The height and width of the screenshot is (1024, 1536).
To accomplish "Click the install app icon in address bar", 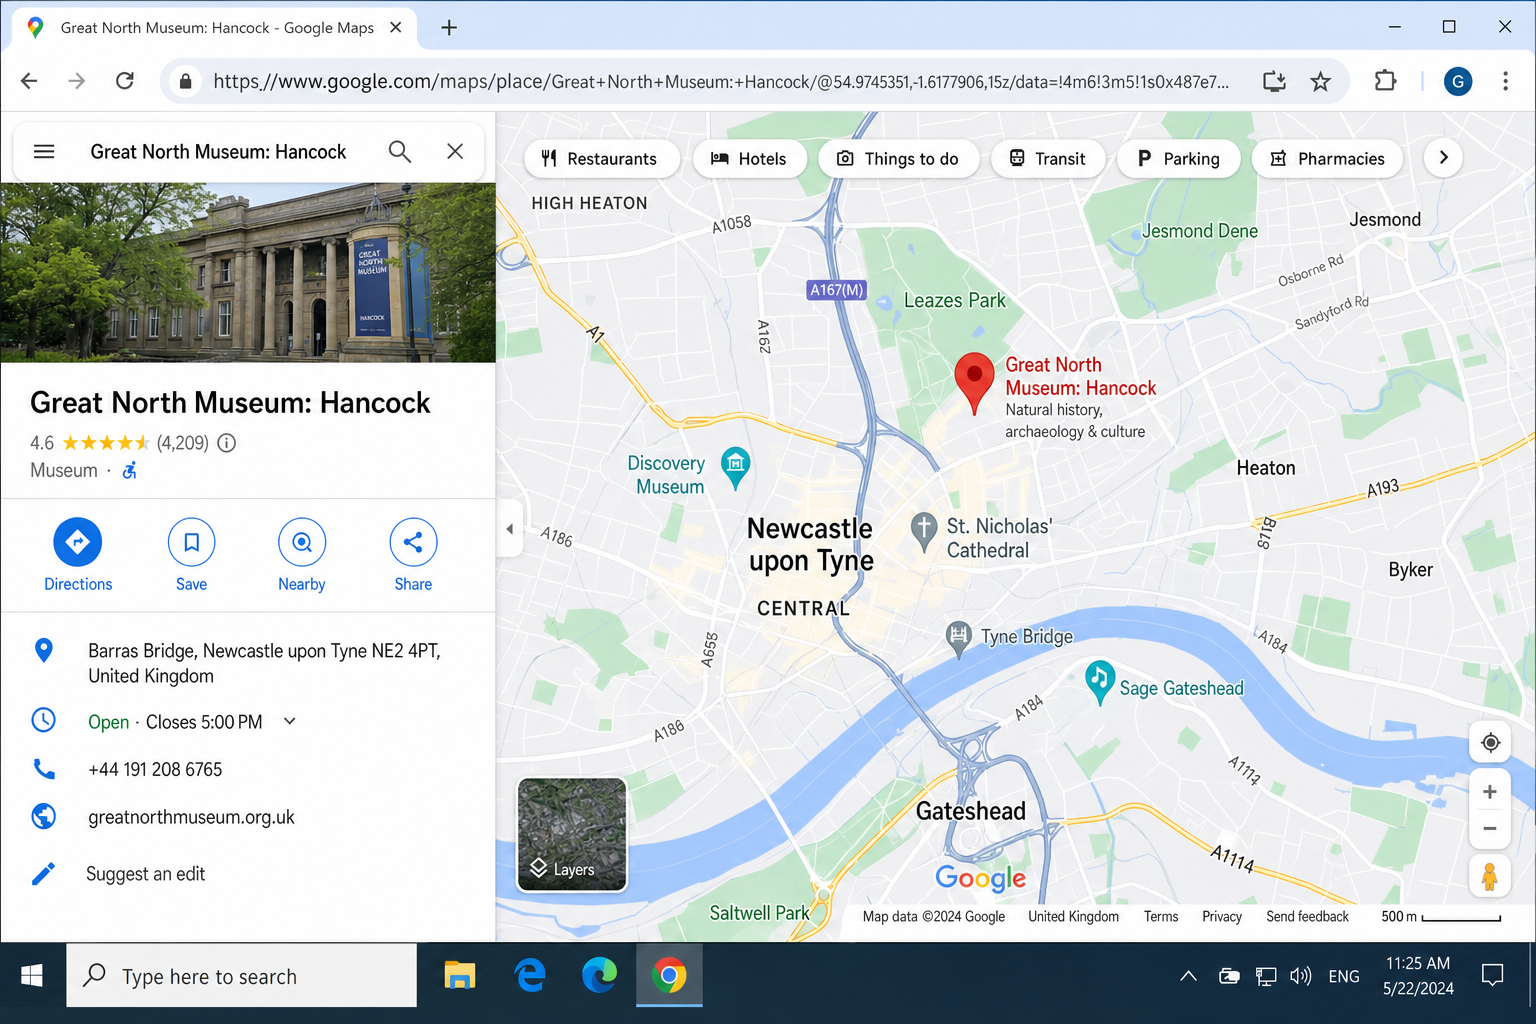I will pyautogui.click(x=1274, y=81).
